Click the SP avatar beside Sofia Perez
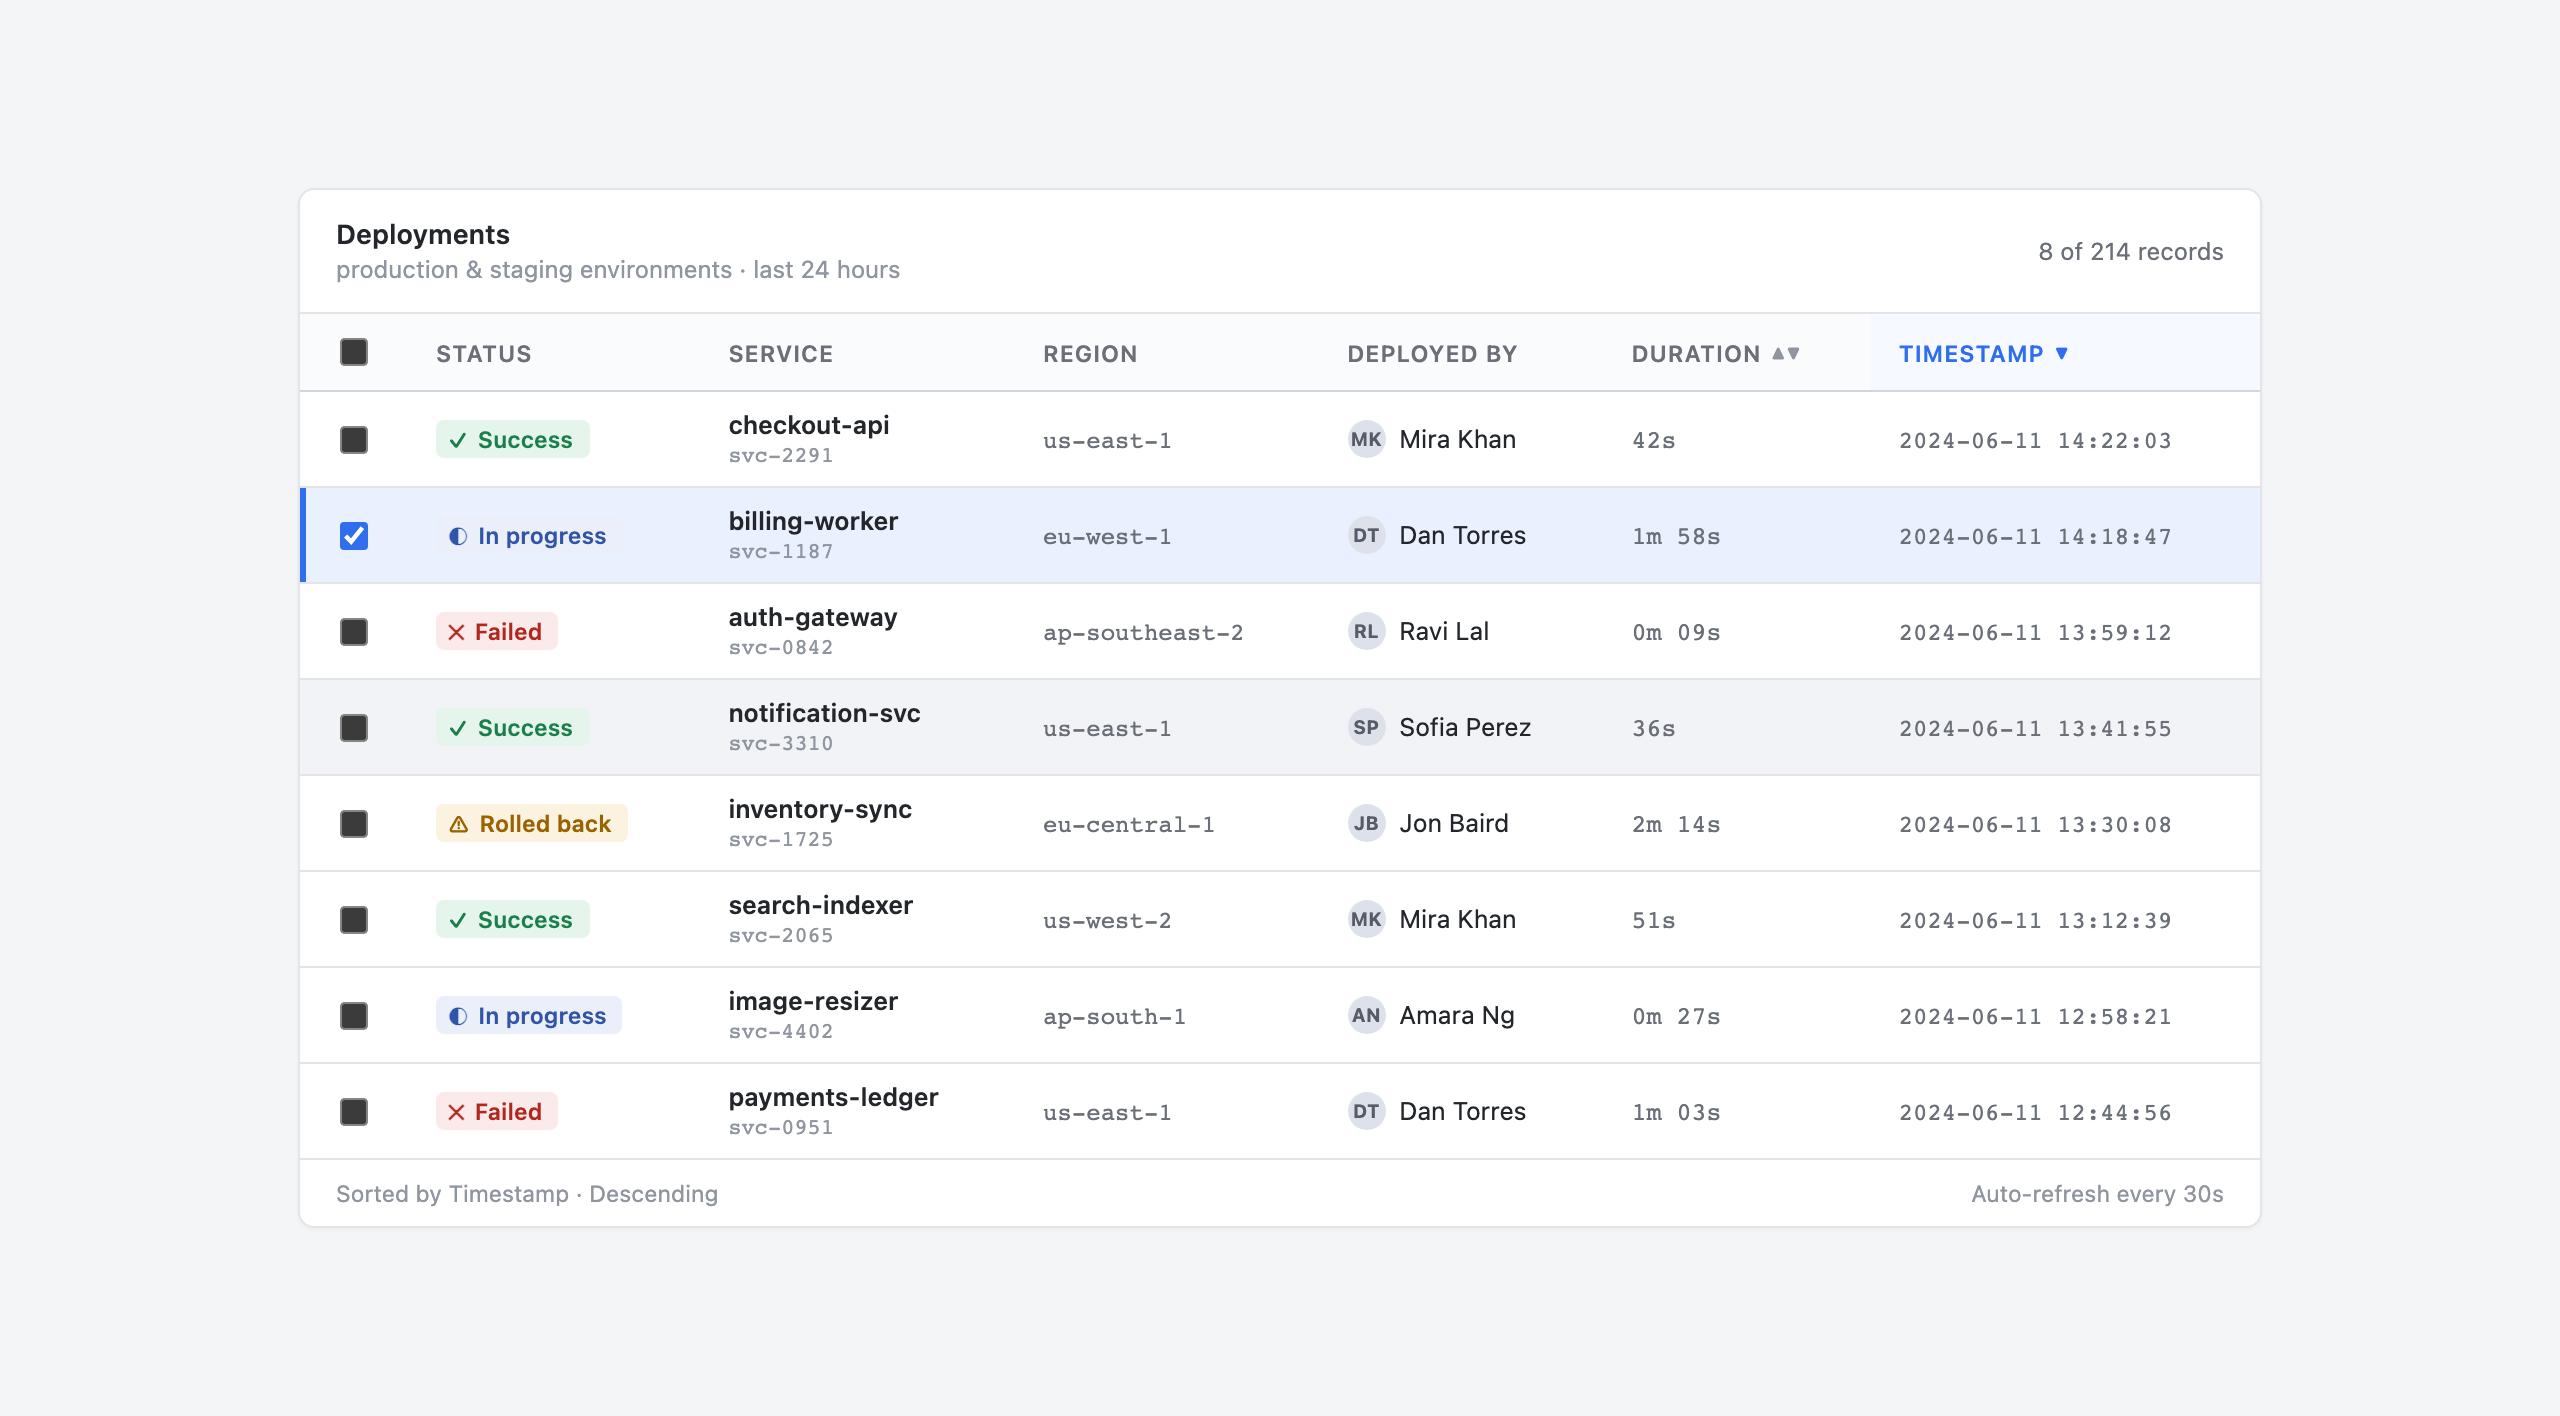The width and height of the screenshot is (2560, 1416). coord(1366,727)
